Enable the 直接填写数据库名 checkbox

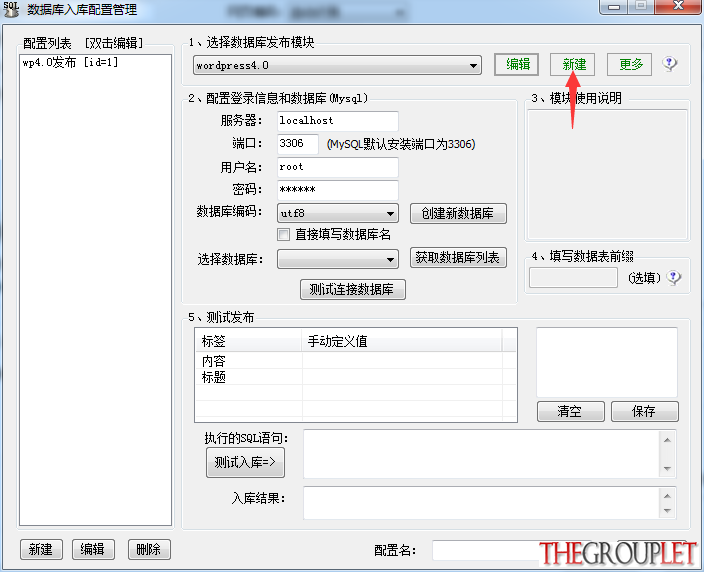283,234
